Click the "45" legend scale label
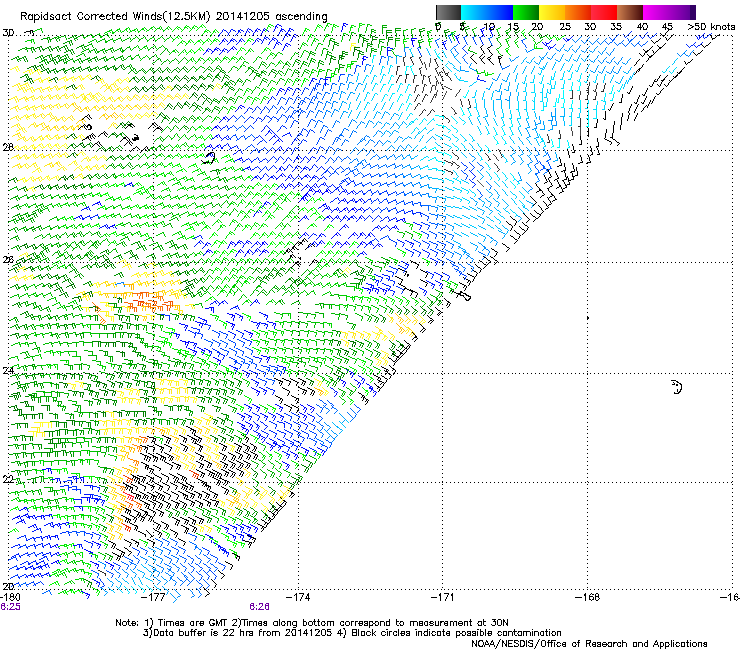Screen dimensions: 740x650 [667, 27]
